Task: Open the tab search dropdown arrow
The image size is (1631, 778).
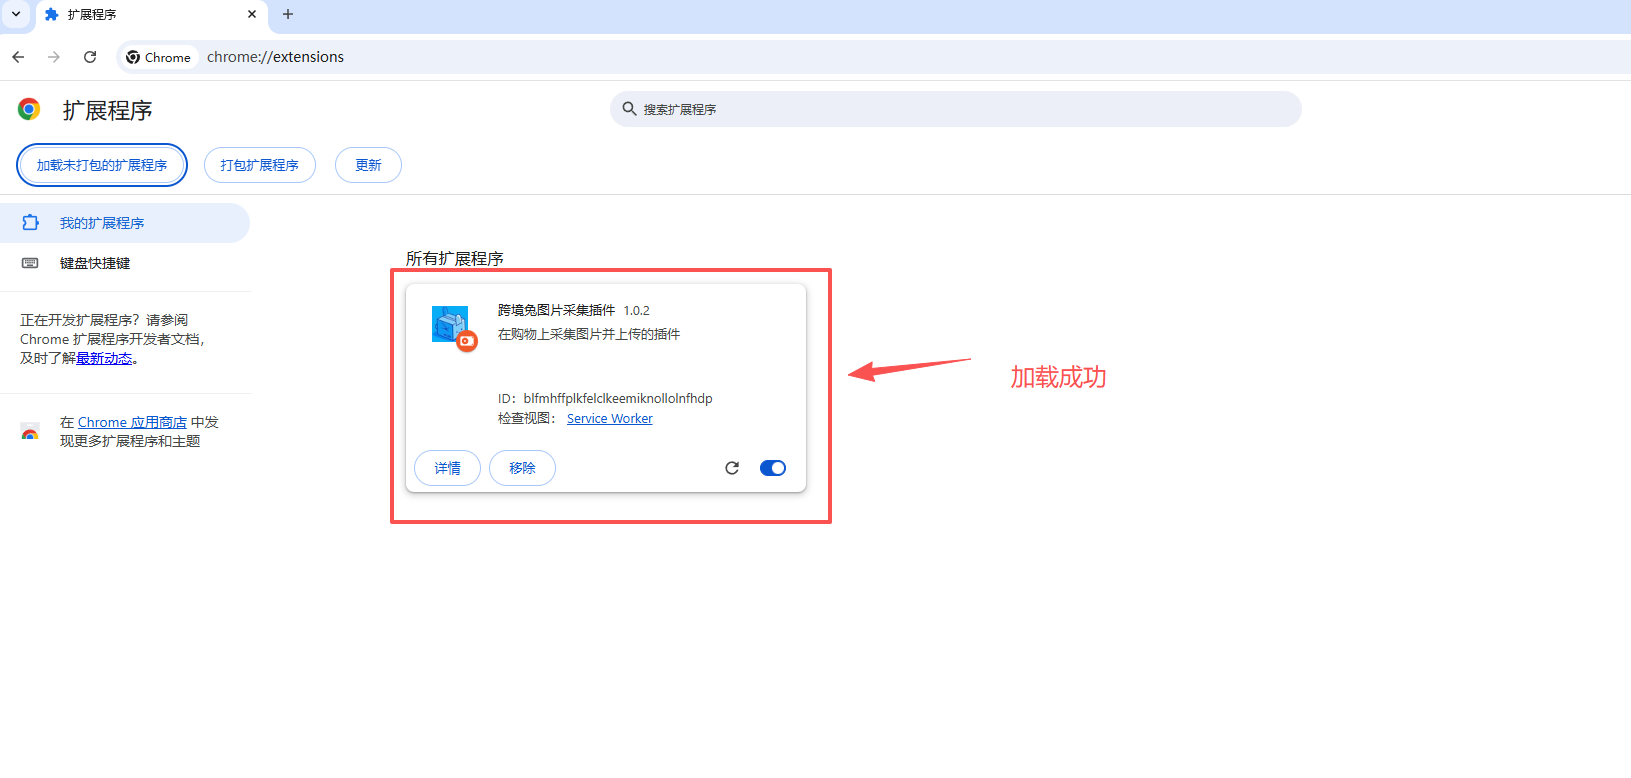Action: (x=16, y=14)
